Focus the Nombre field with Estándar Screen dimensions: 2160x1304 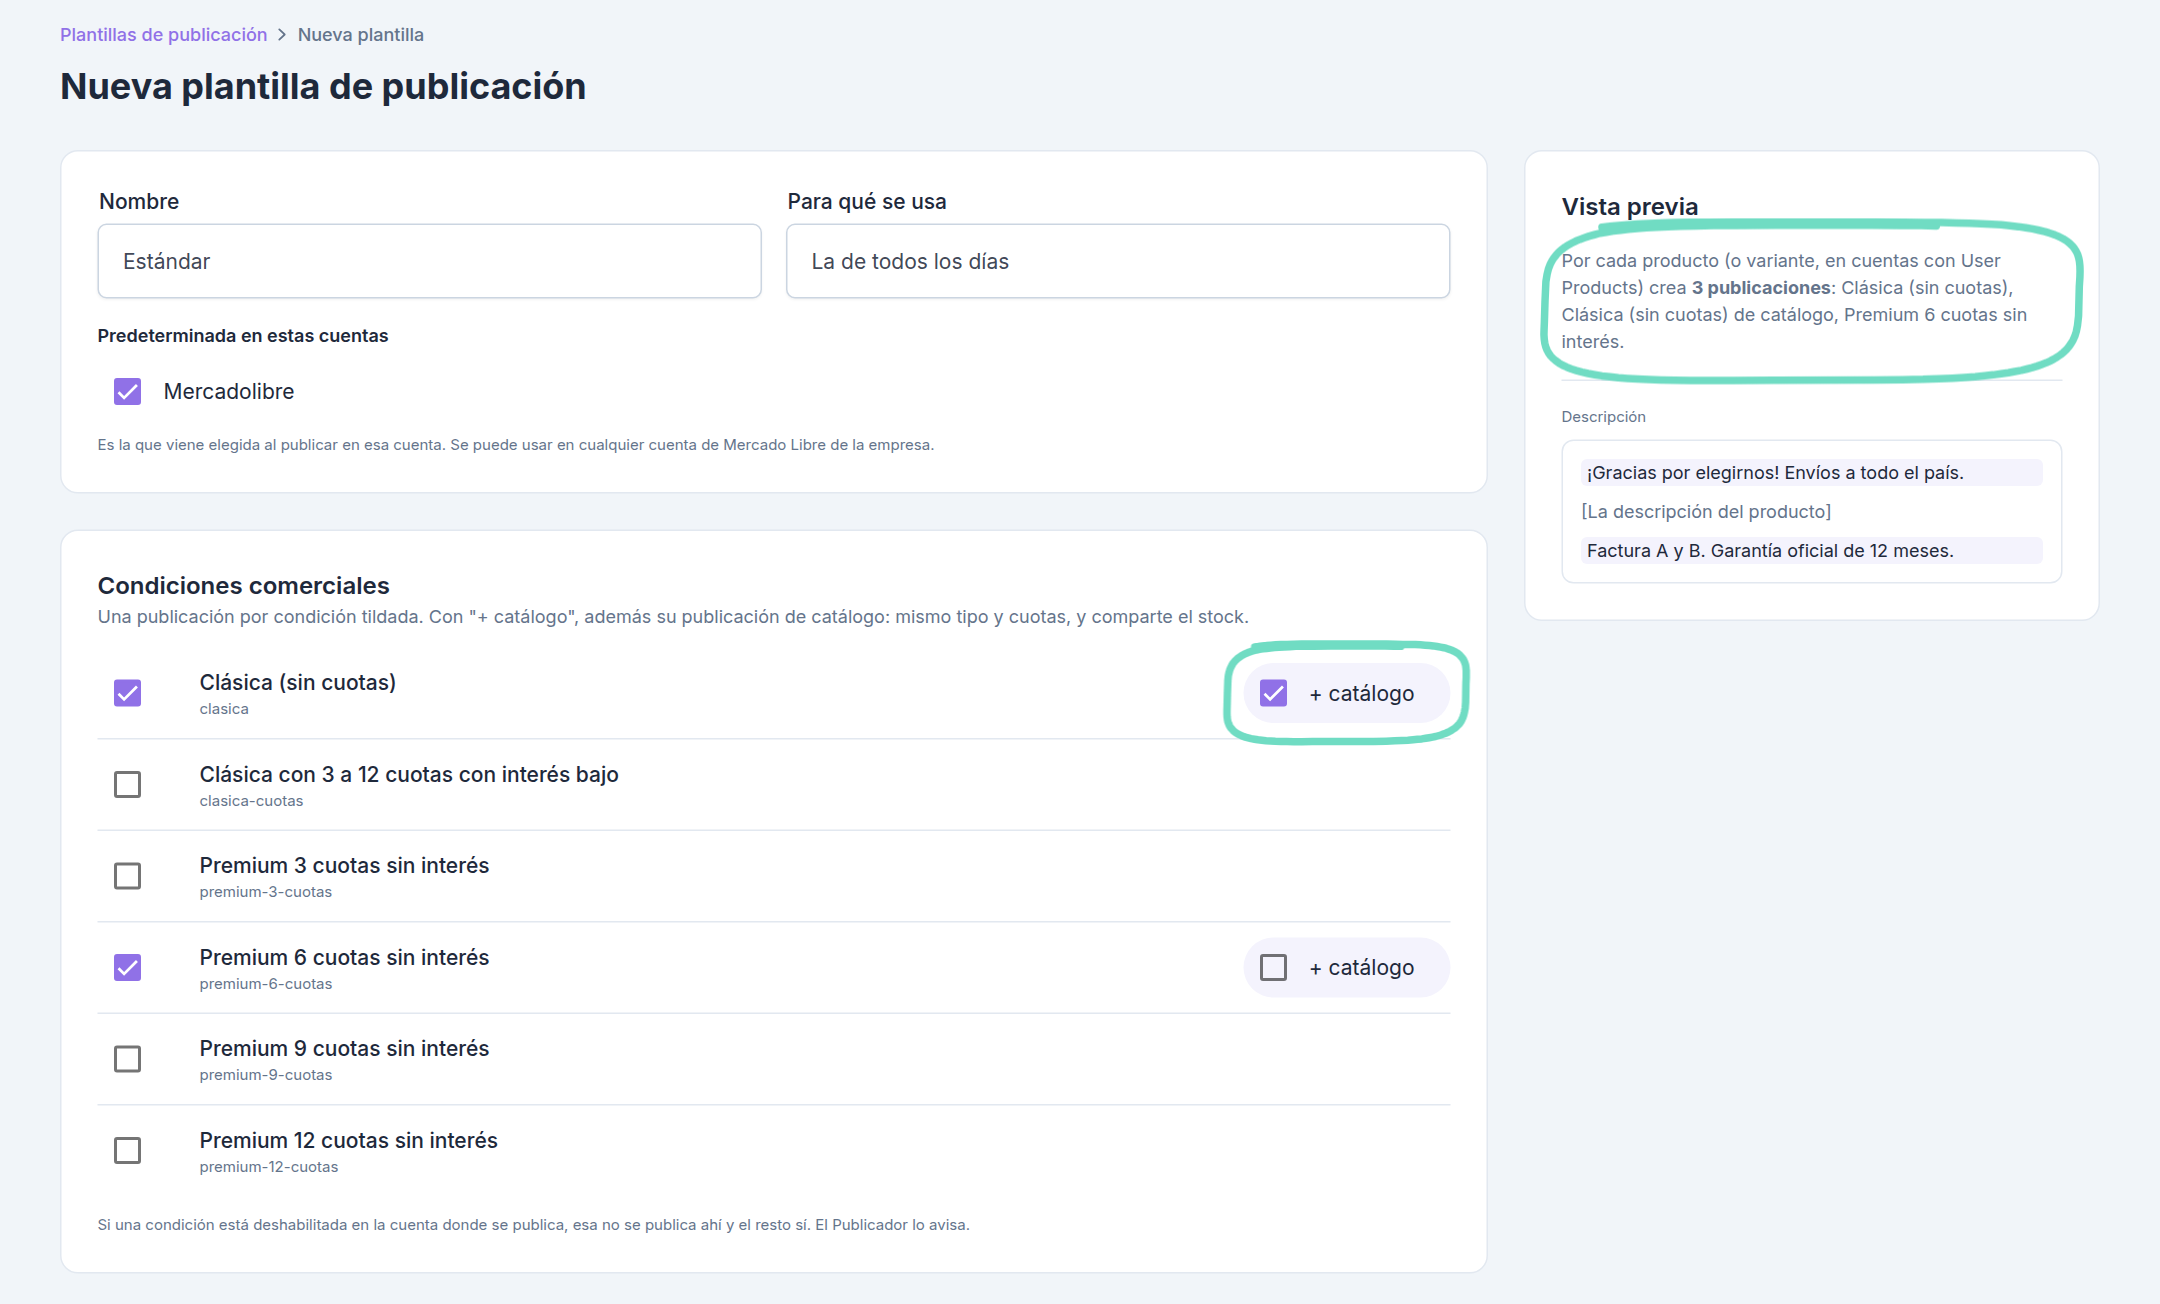[429, 261]
